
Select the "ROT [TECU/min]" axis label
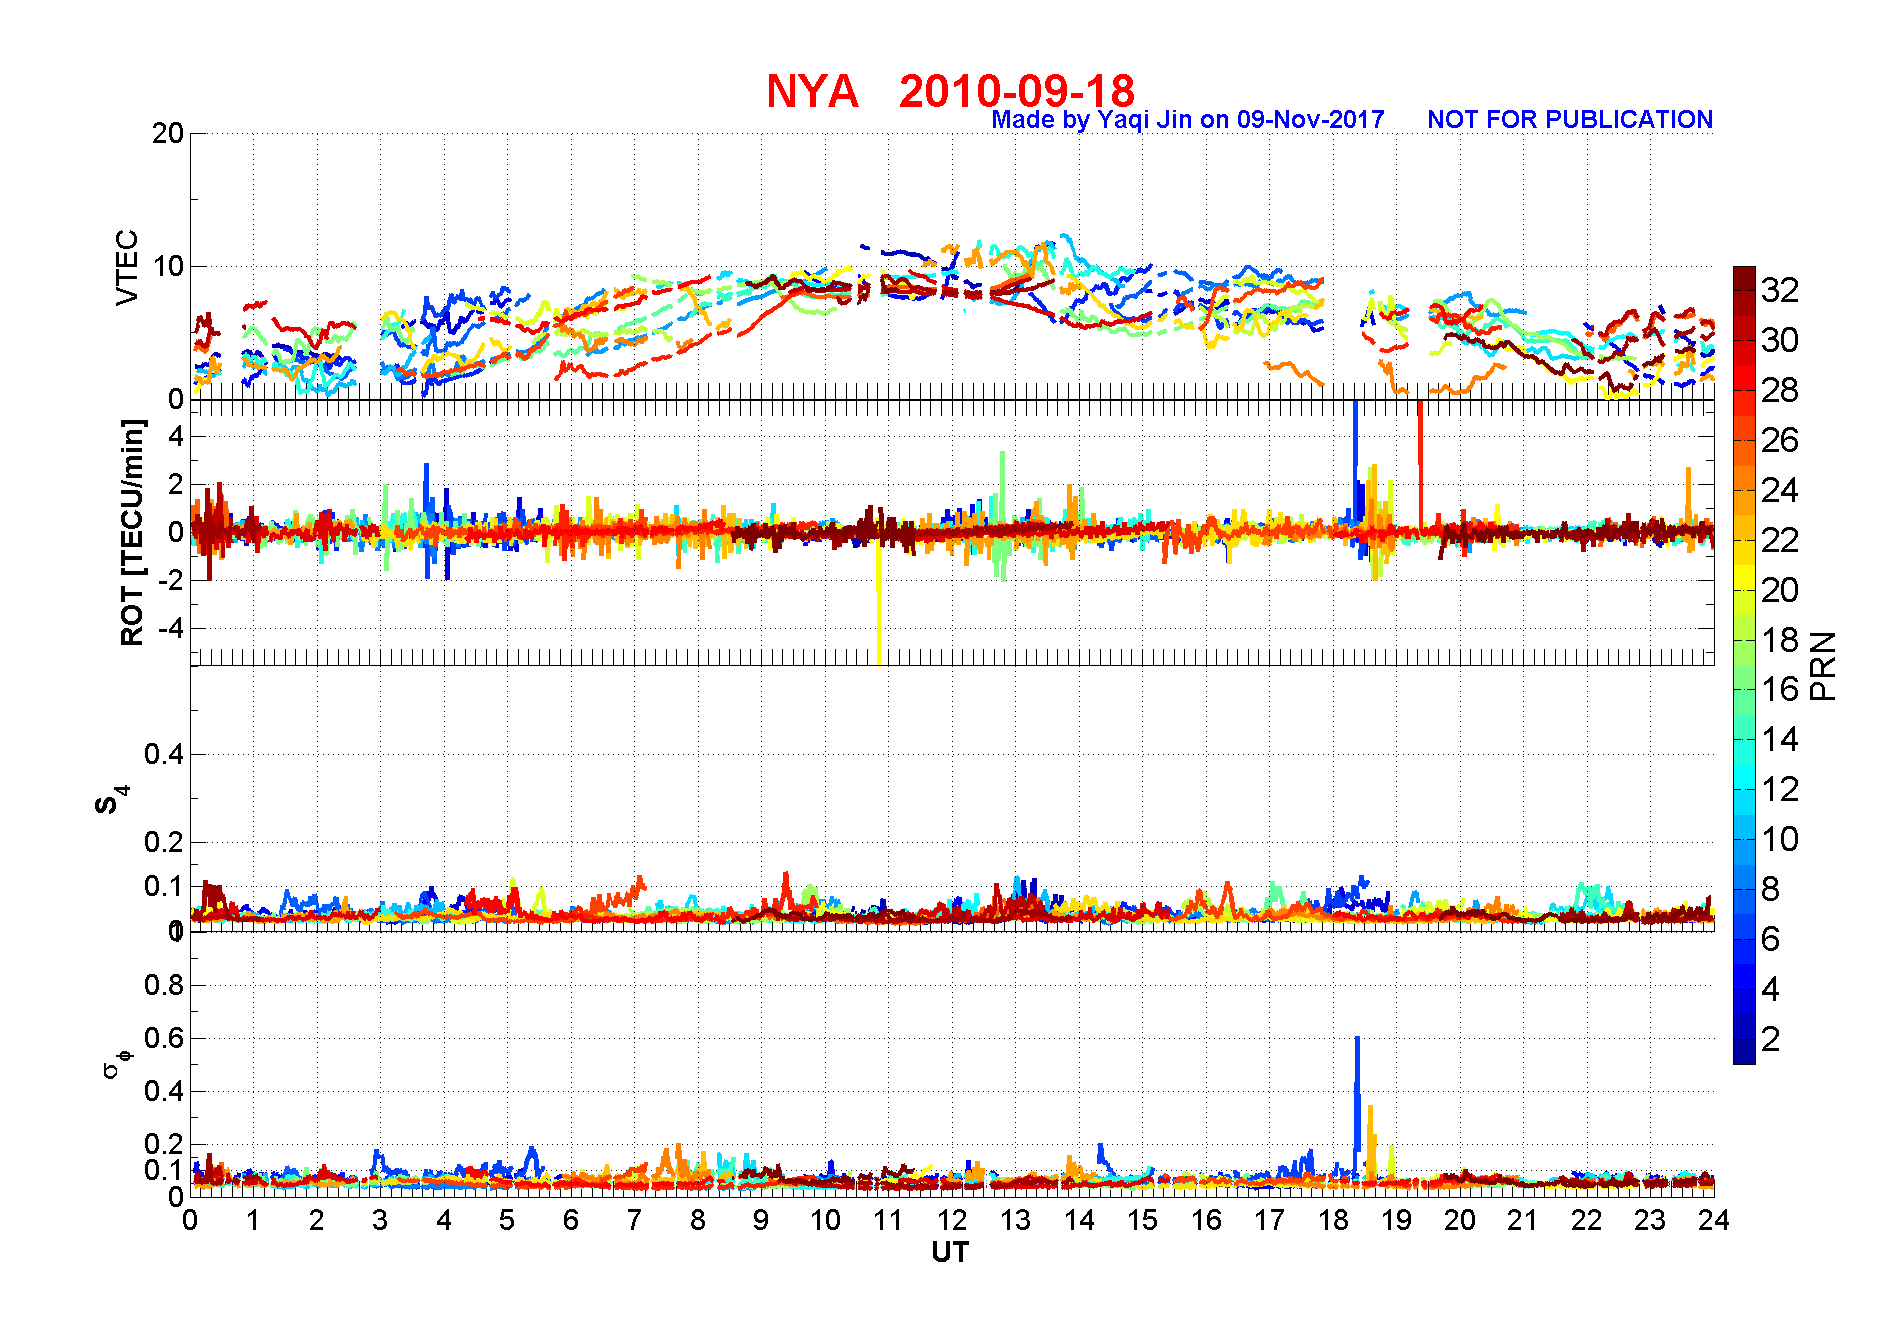[x=132, y=532]
